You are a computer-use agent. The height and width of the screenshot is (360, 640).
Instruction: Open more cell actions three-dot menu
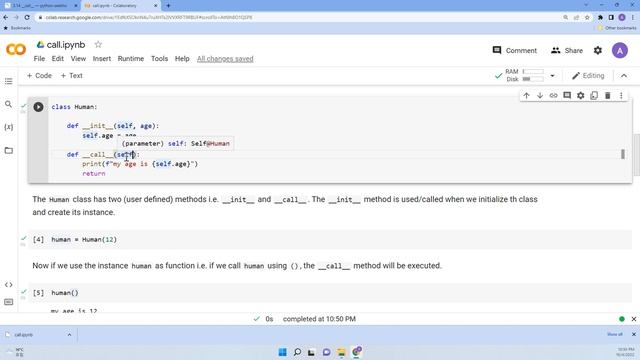(x=621, y=96)
